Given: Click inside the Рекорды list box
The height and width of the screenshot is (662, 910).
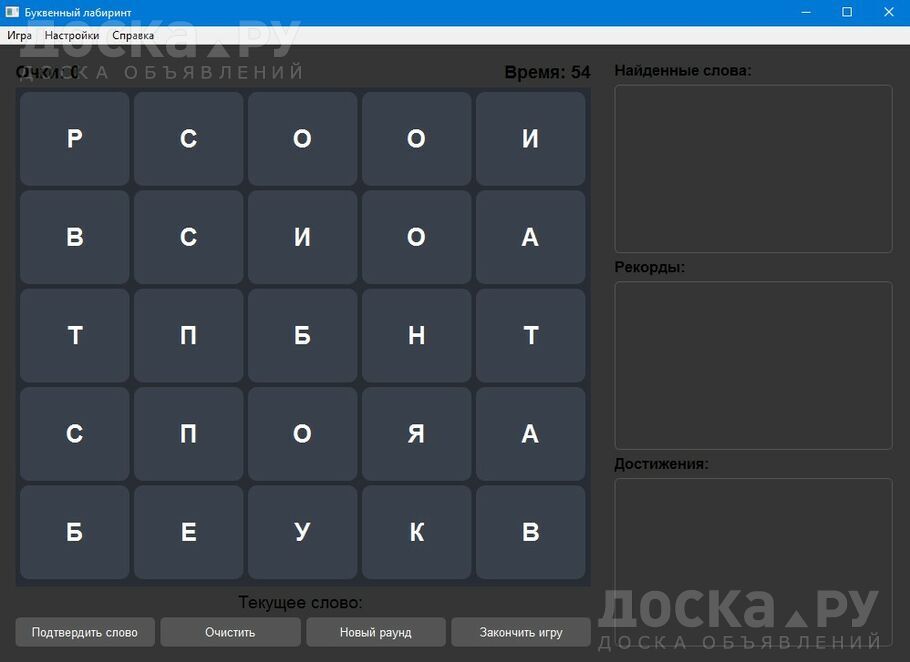Looking at the screenshot, I should pyautogui.click(x=752, y=365).
